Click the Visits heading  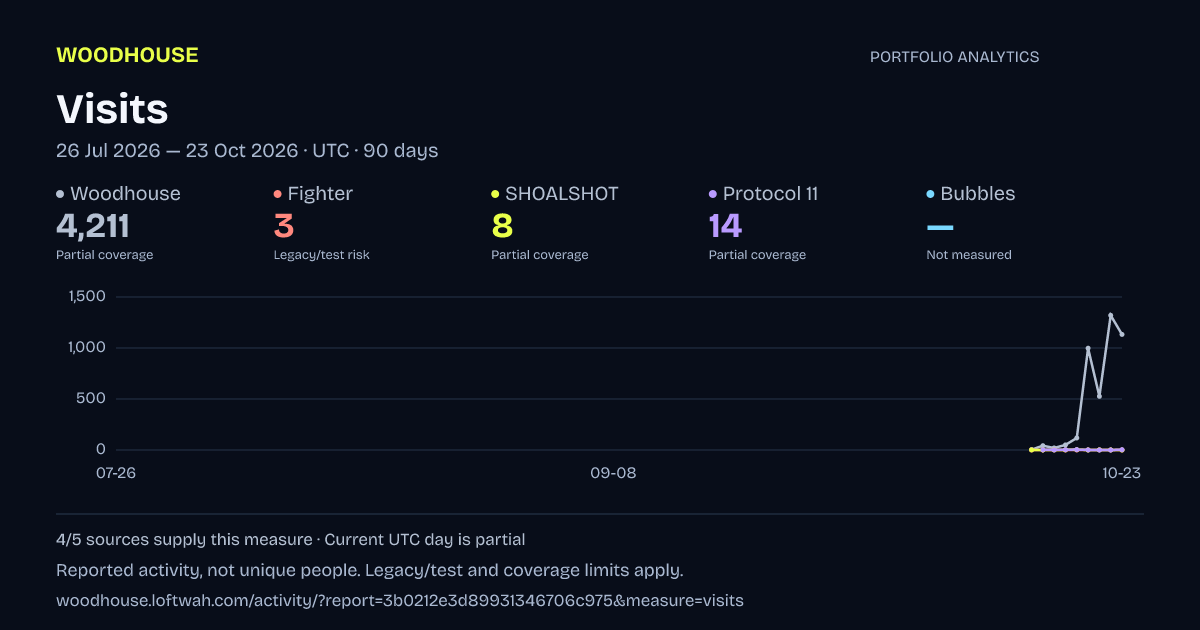click(112, 109)
